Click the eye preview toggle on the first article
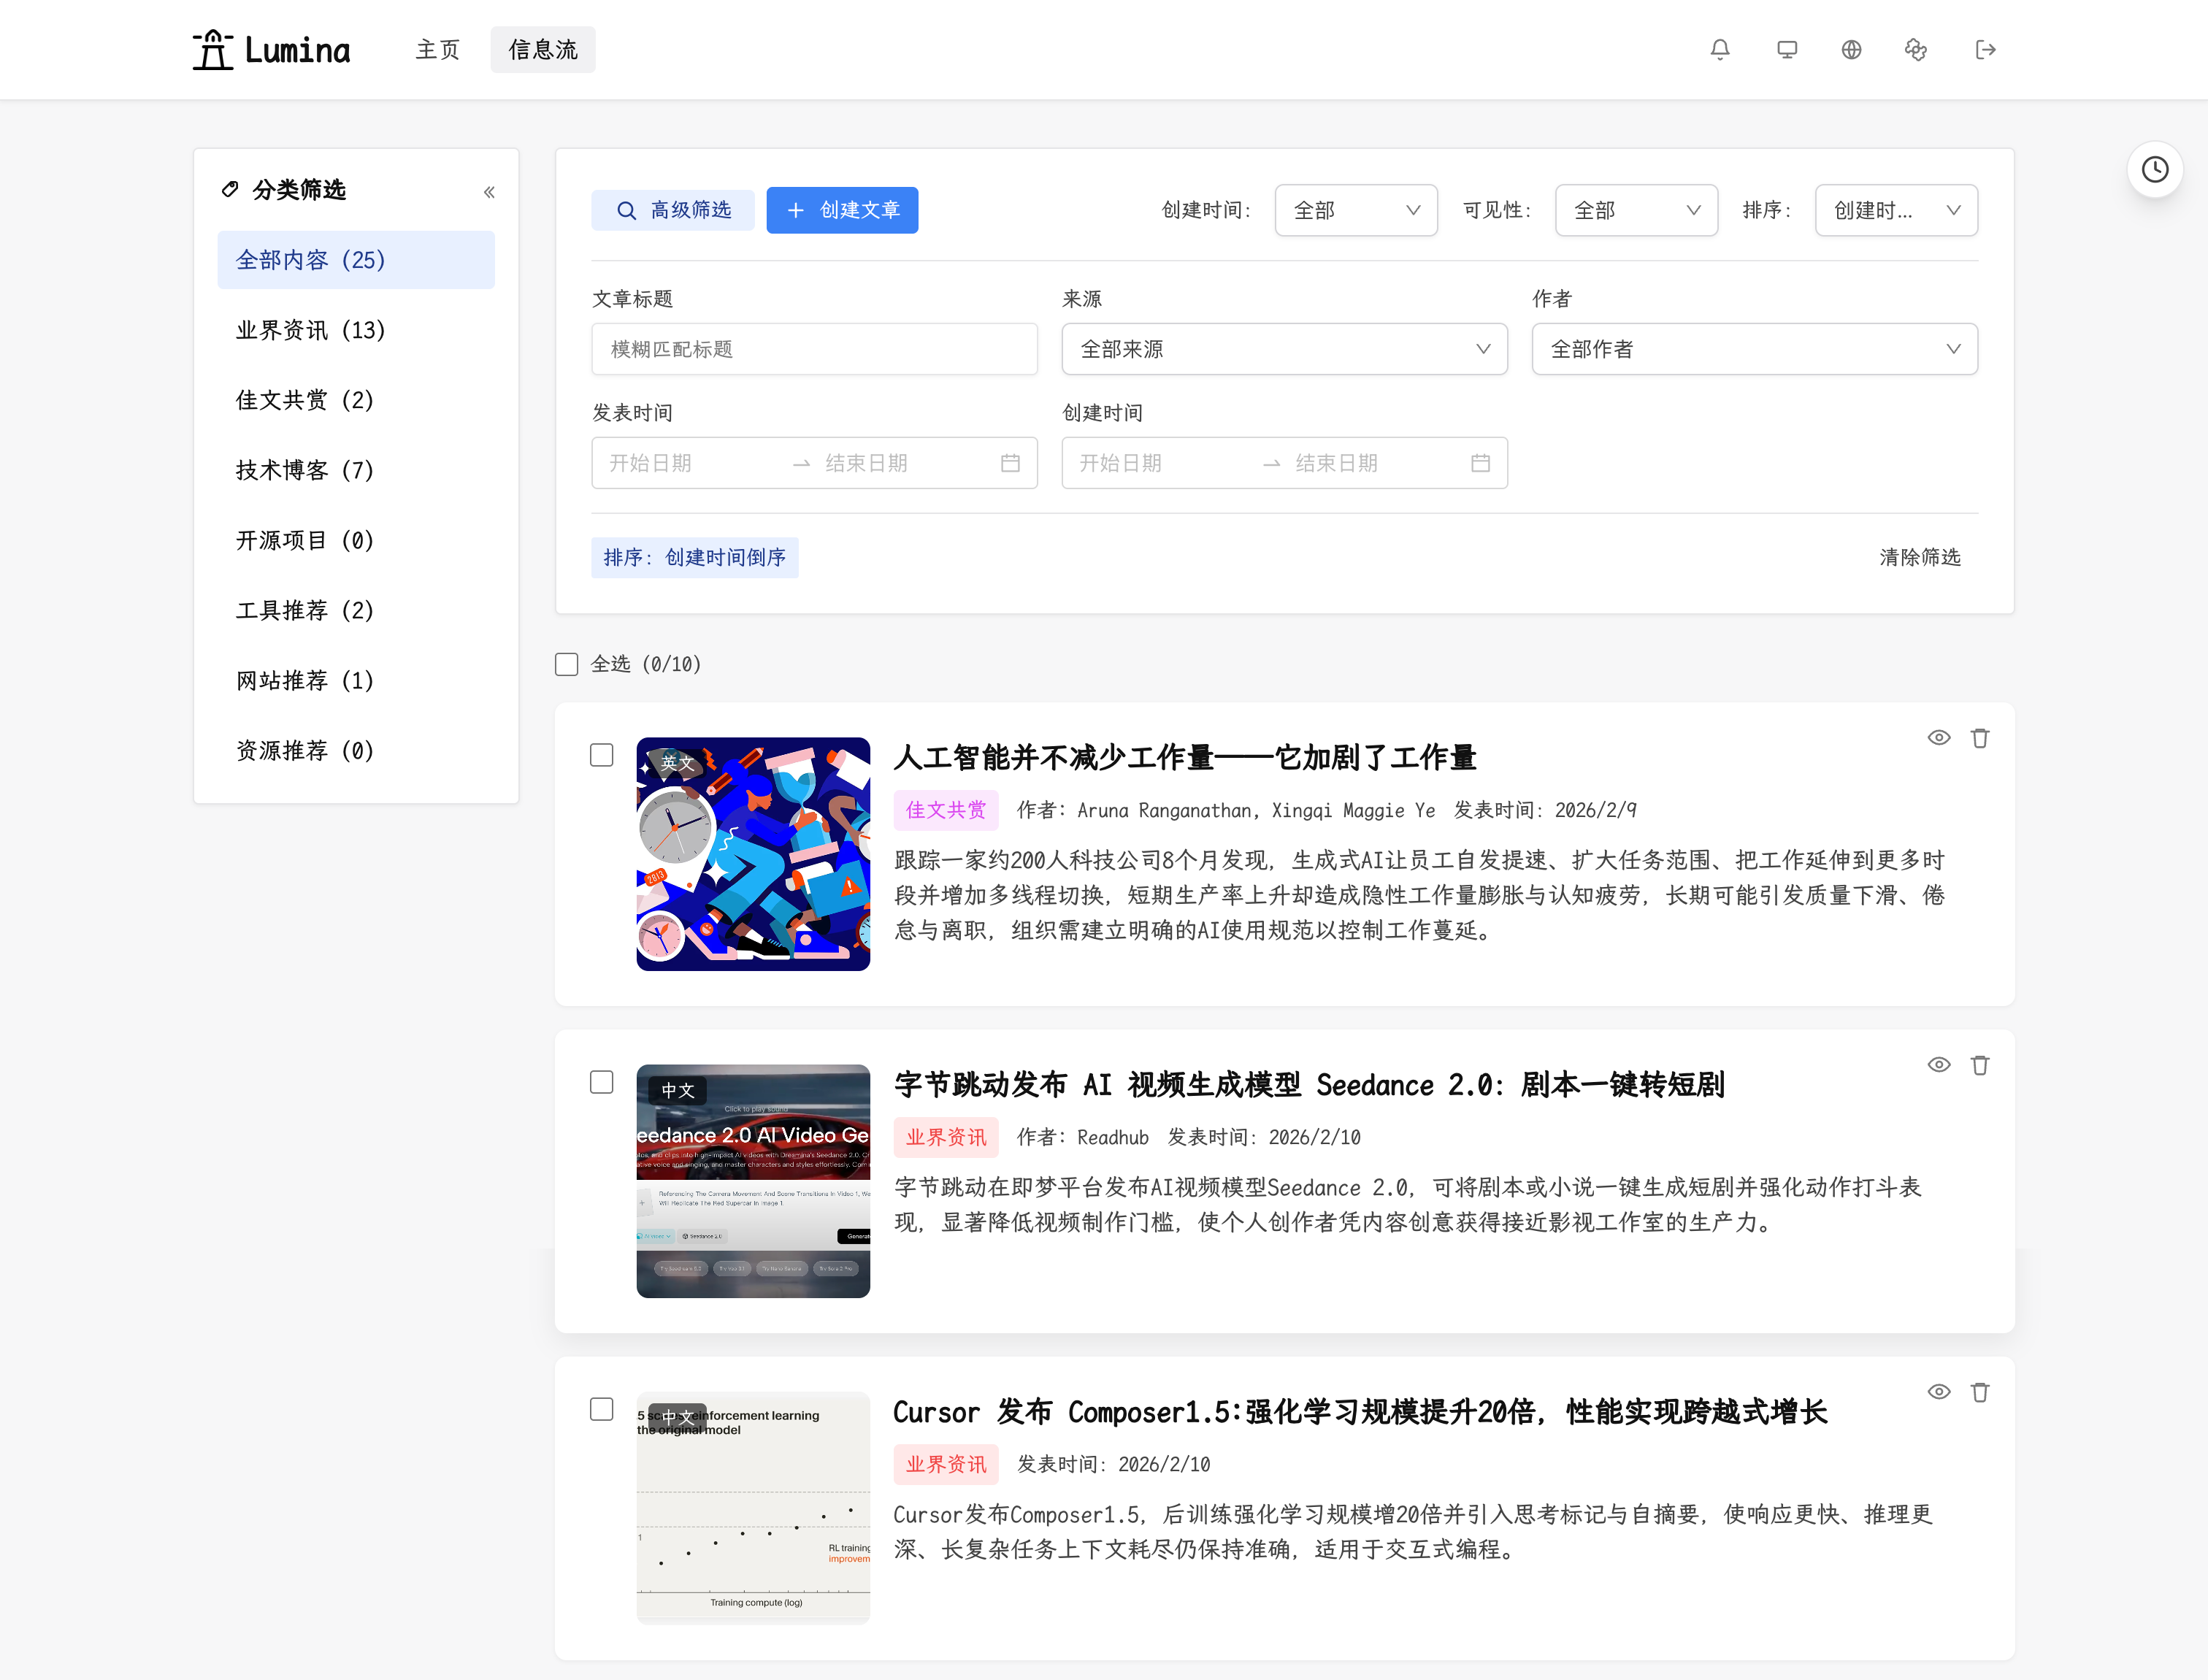This screenshot has width=2208, height=1680. (x=1938, y=737)
